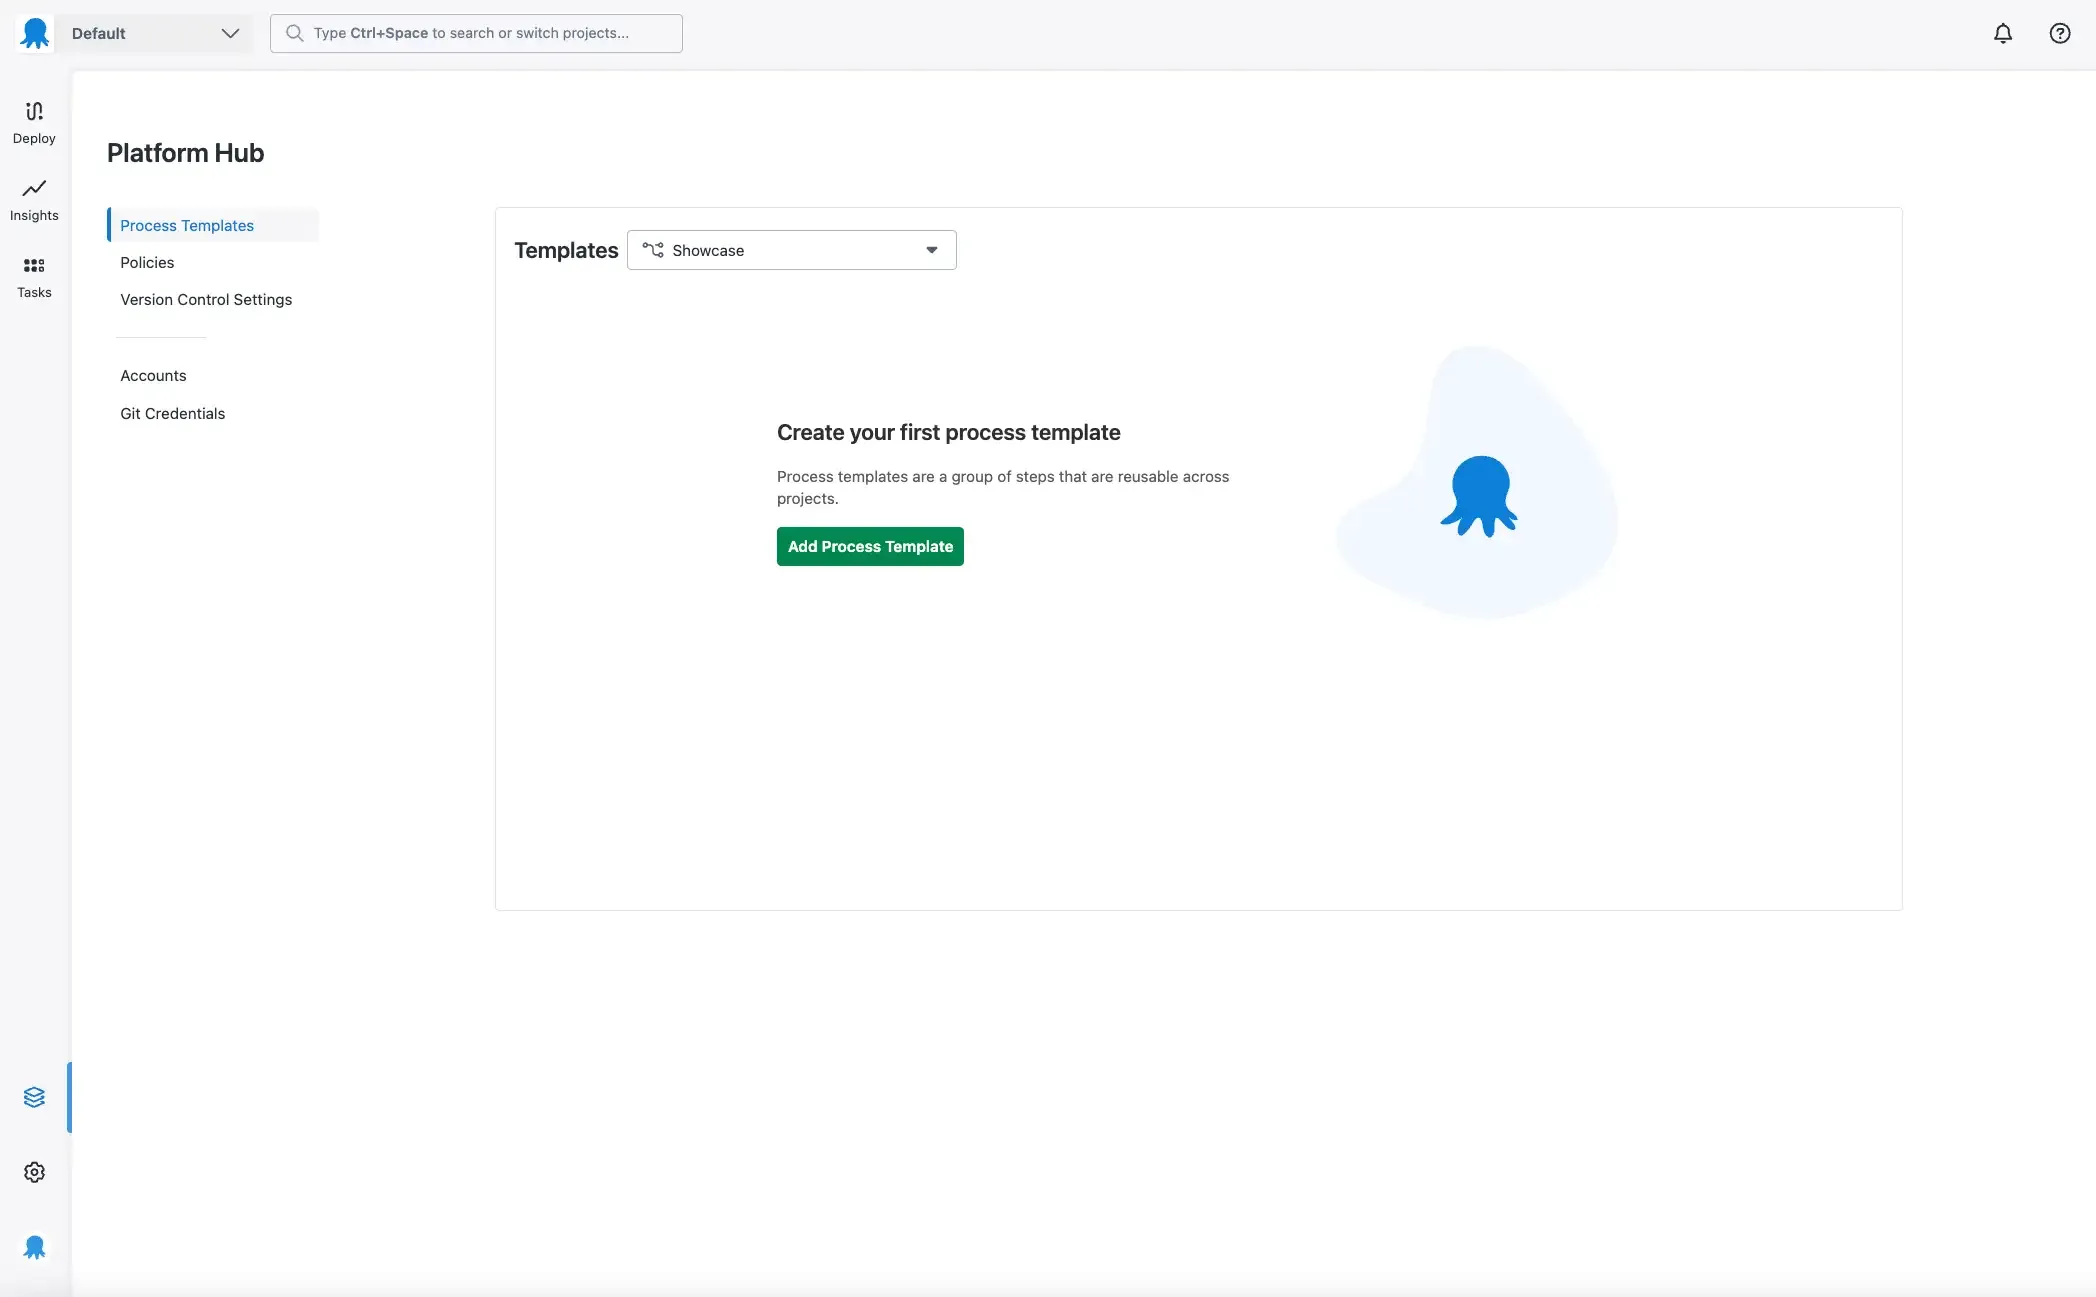2096x1297 pixels.
Task: Click the Platform Hub heading
Action: pos(186,153)
